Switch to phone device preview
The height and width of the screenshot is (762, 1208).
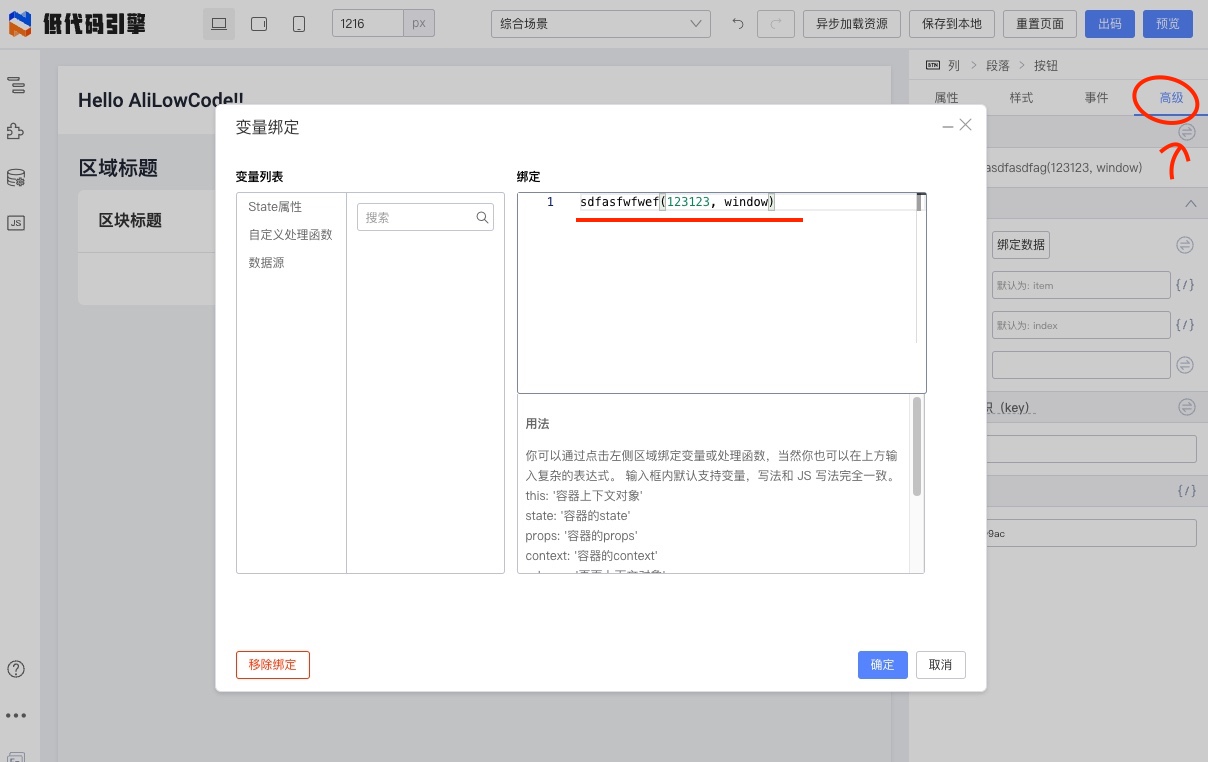pyautogui.click(x=299, y=24)
